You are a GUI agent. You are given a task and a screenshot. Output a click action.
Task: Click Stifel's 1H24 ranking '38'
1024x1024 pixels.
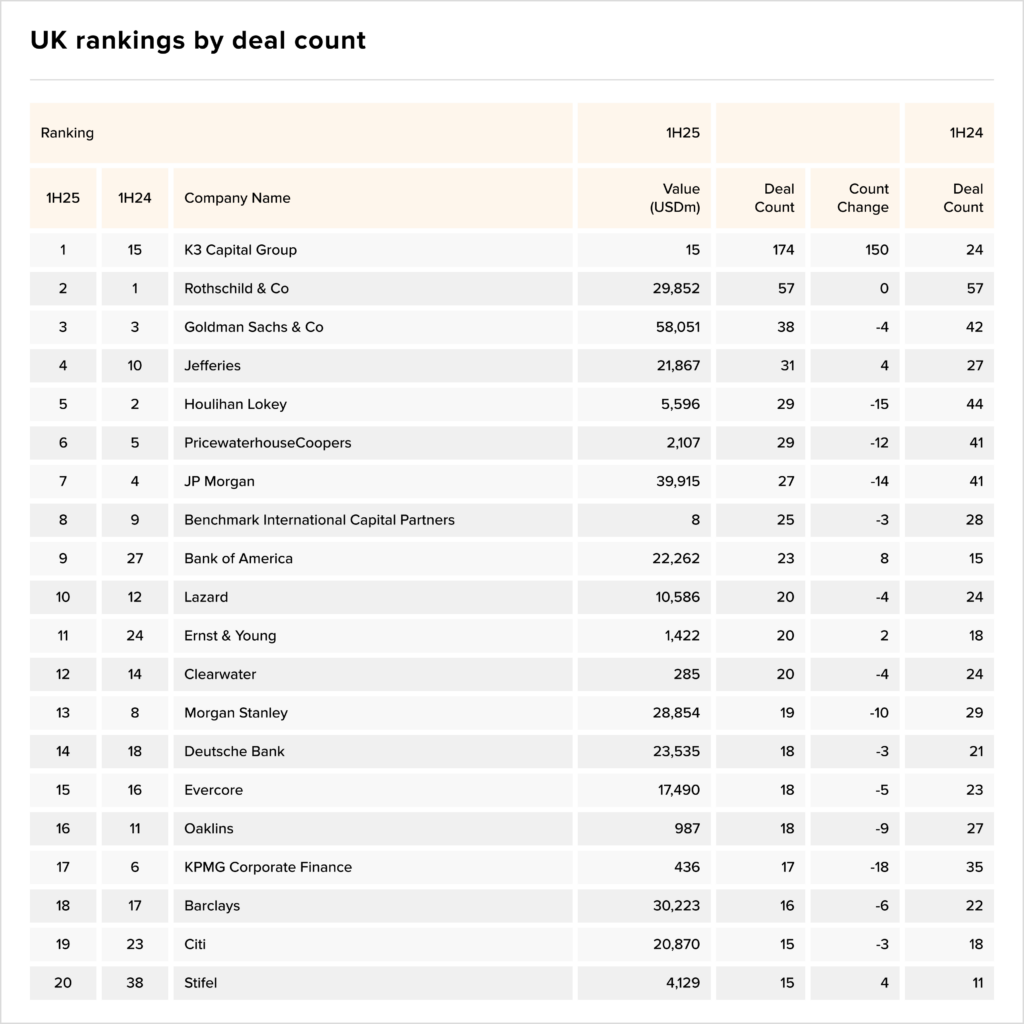[x=135, y=982]
